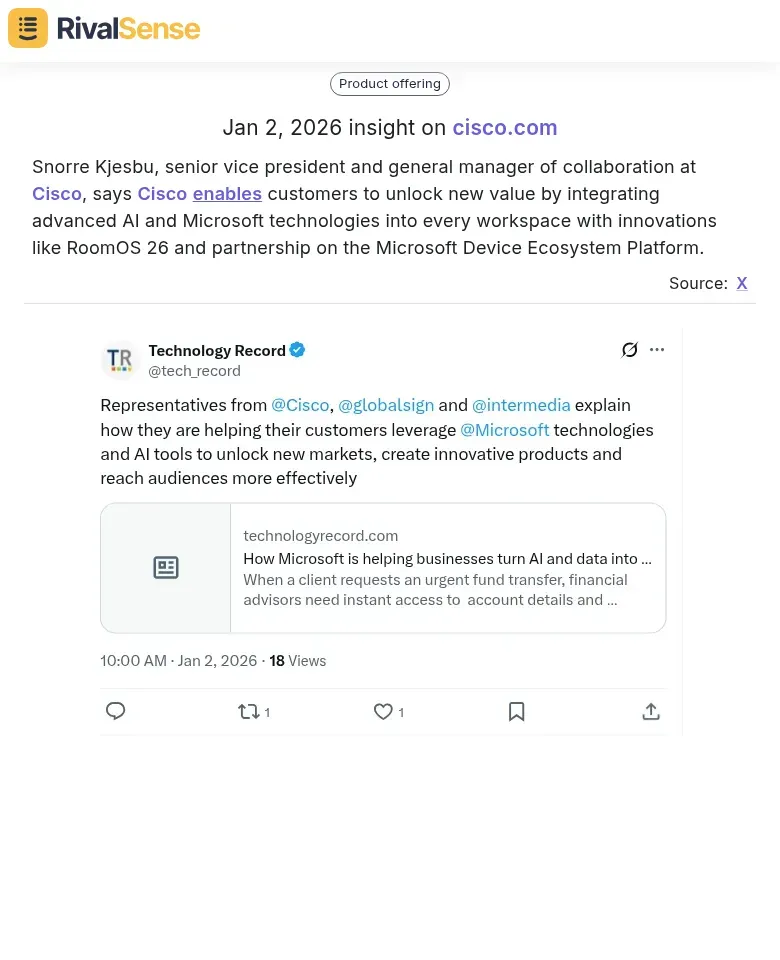Image resolution: width=780 pixels, height=960 pixels.
Task: Bookmark the tweet using the bookmark icon
Action: pos(517,711)
